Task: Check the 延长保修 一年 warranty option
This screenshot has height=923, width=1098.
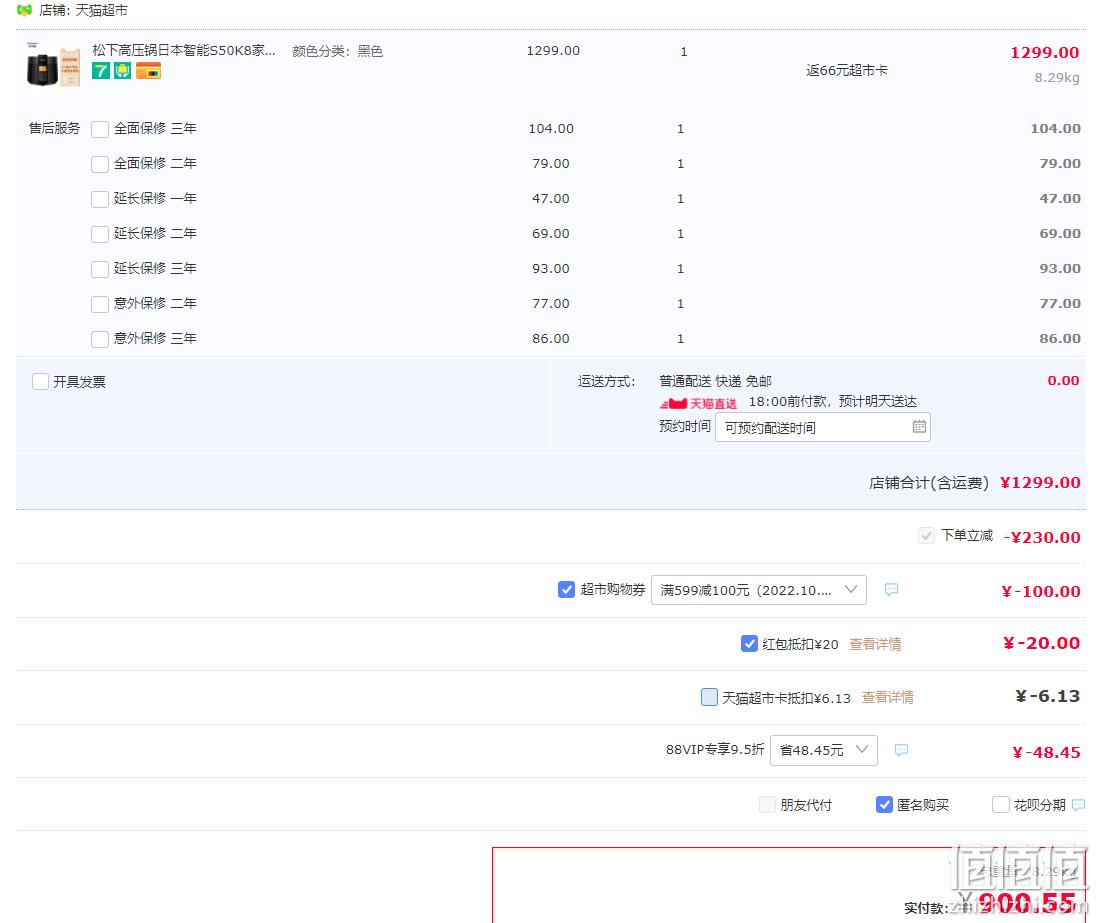Action: pyautogui.click(x=100, y=199)
